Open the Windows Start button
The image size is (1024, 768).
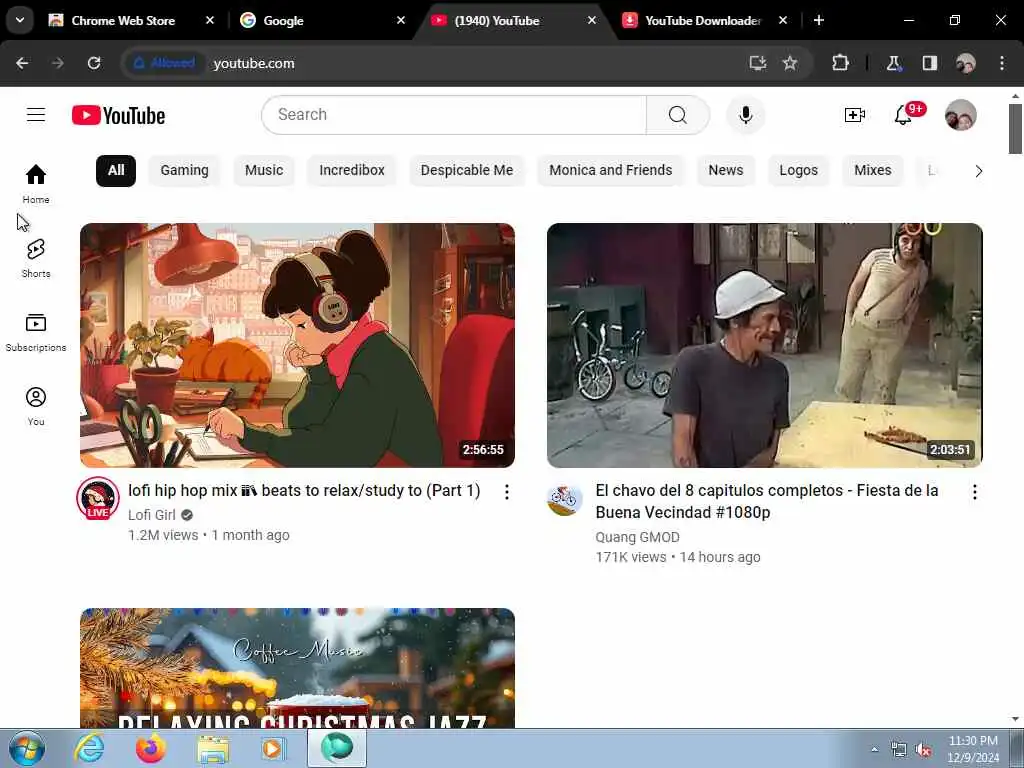coord(27,748)
